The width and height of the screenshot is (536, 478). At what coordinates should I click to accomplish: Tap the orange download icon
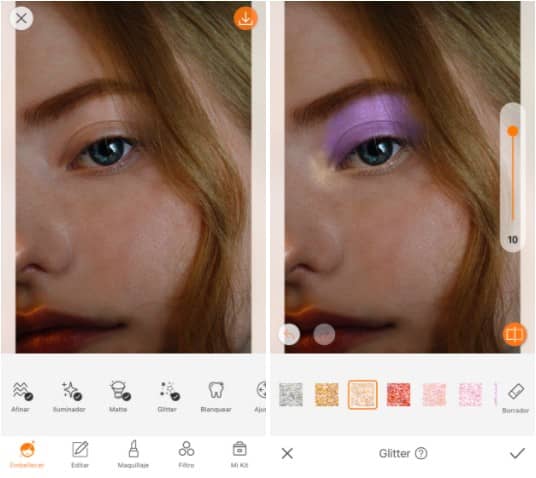245,18
